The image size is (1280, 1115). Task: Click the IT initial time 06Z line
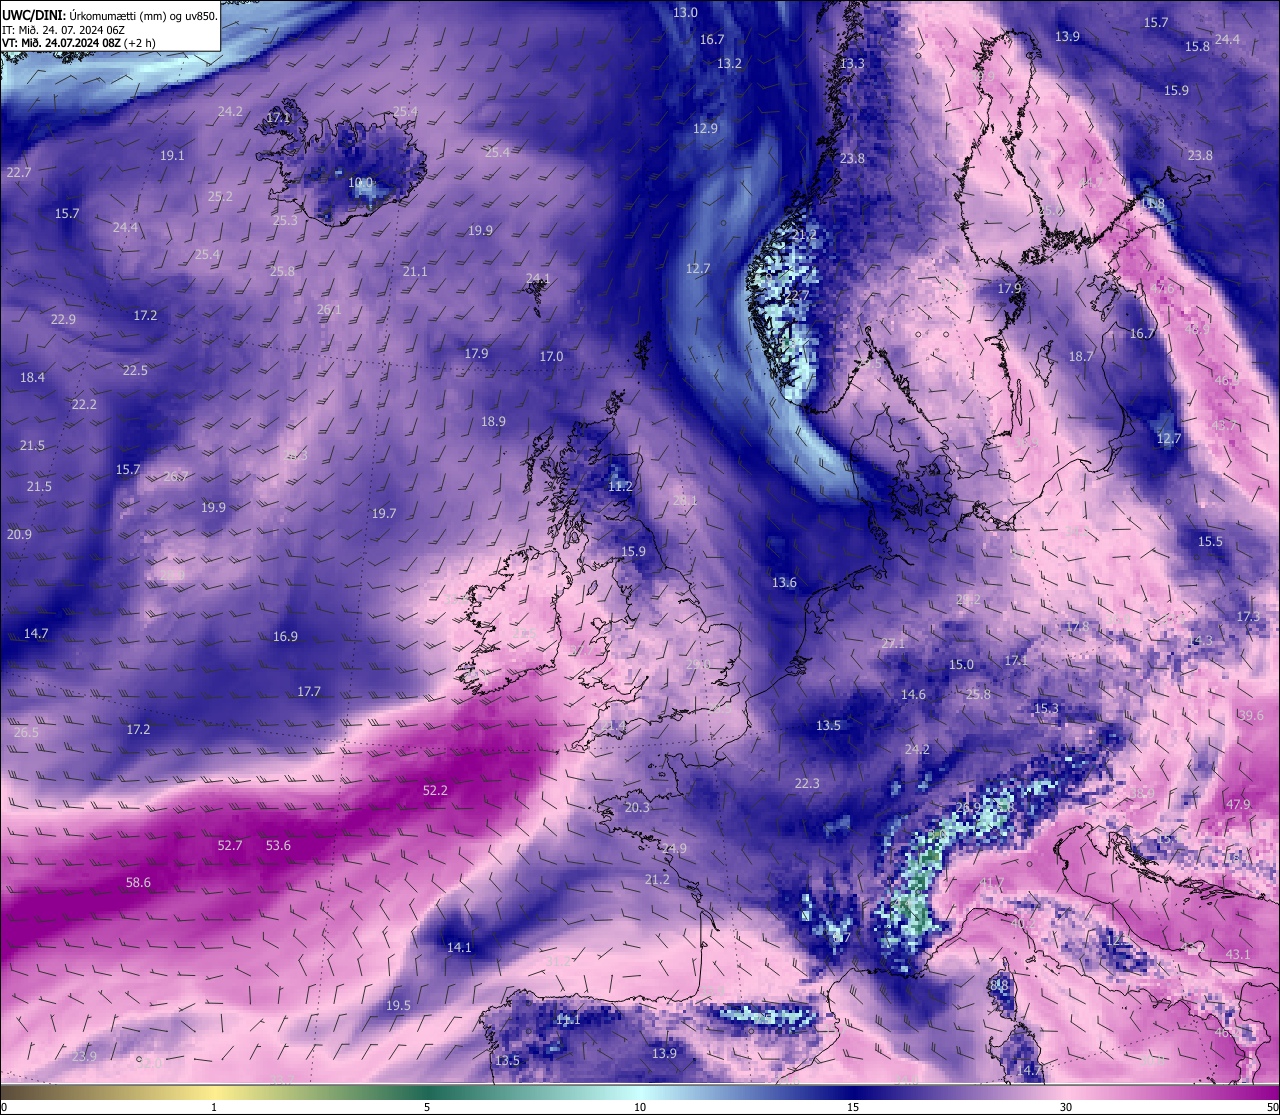(64, 30)
